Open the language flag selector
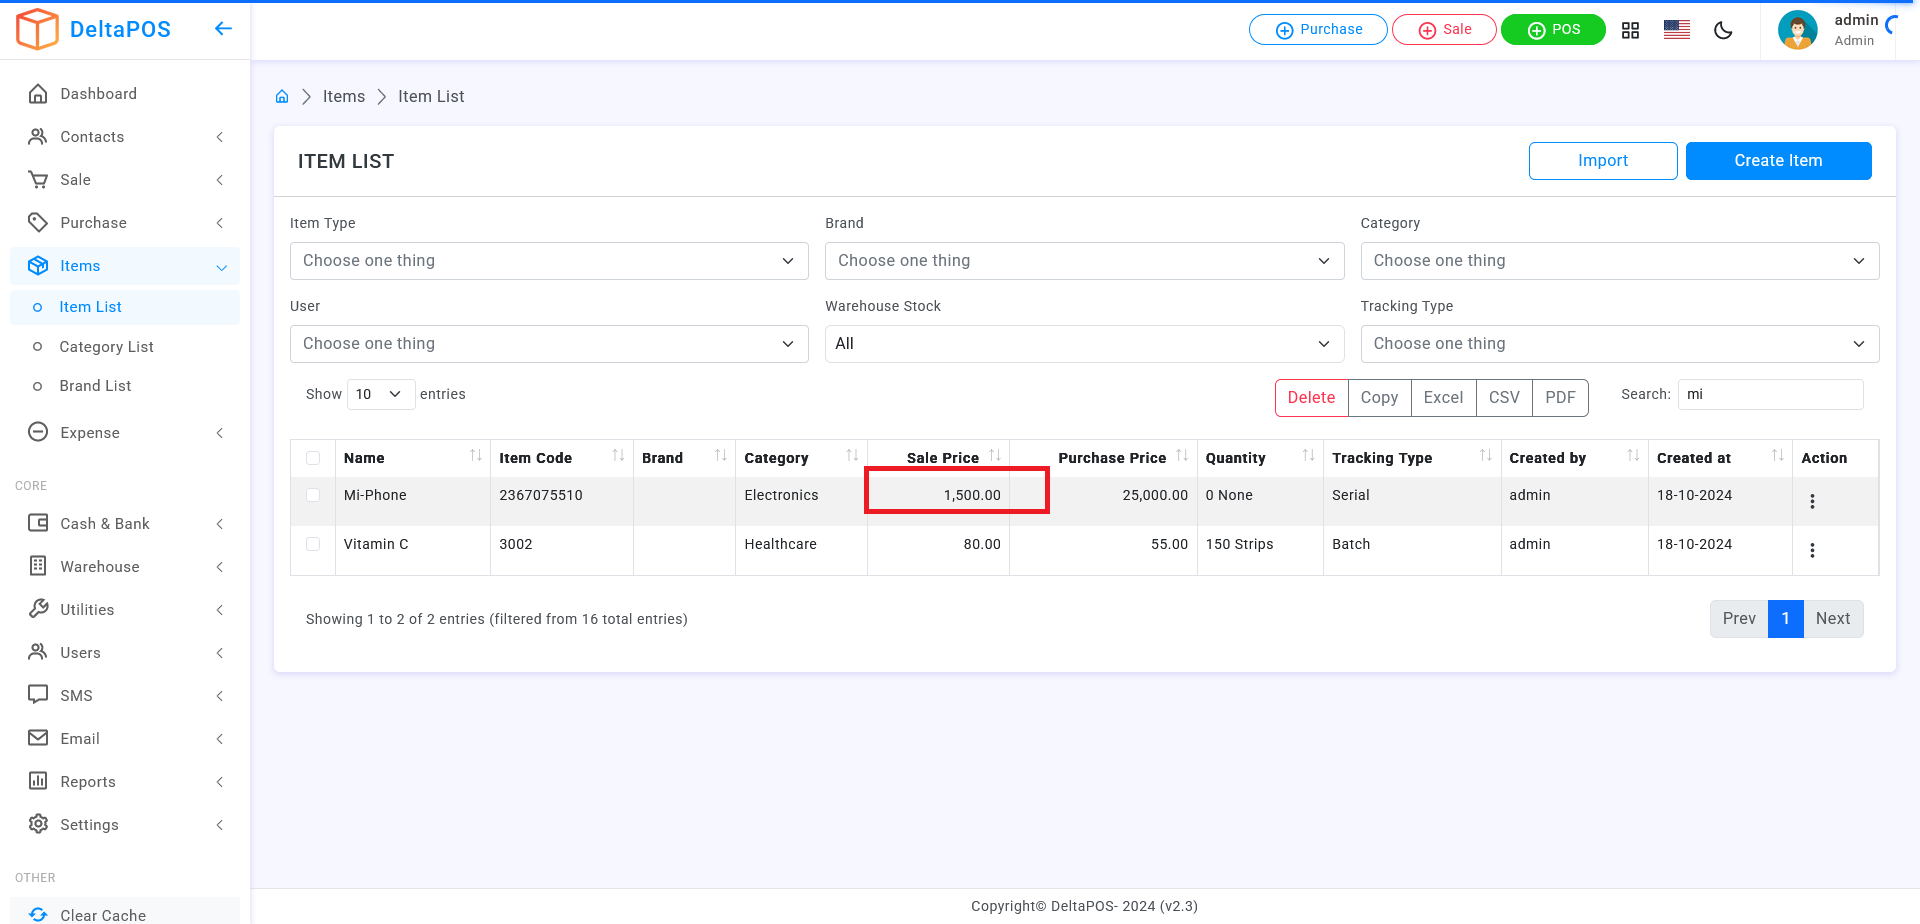This screenshot has height=924, width=1920. 1677,30
